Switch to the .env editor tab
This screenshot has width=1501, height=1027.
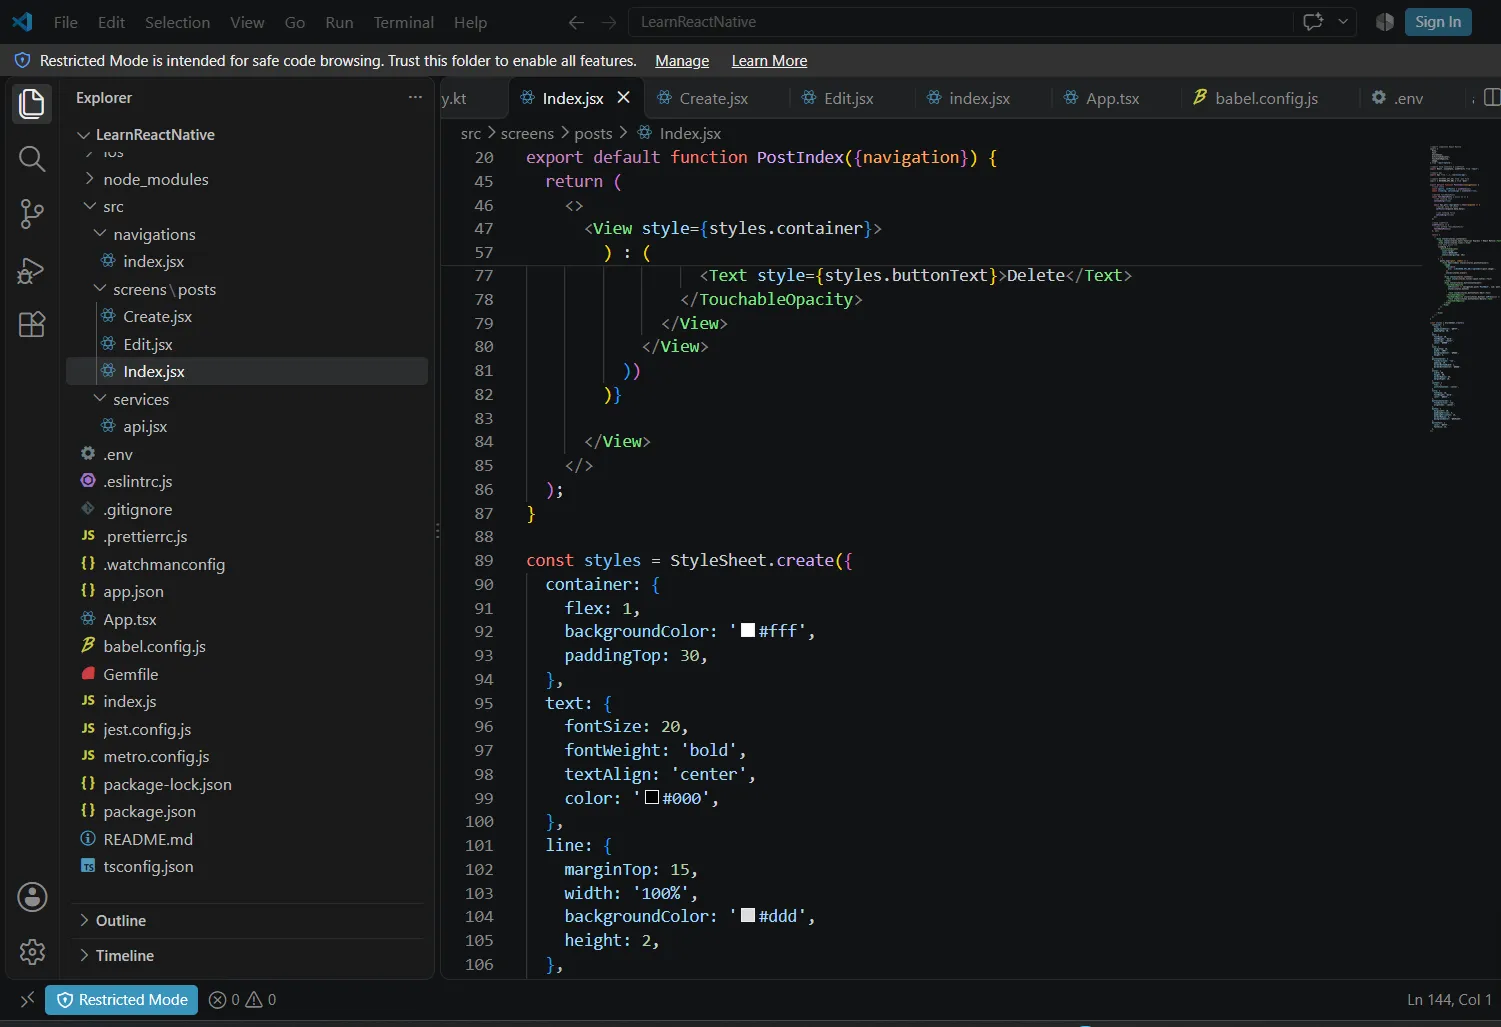pos(1408,98)
